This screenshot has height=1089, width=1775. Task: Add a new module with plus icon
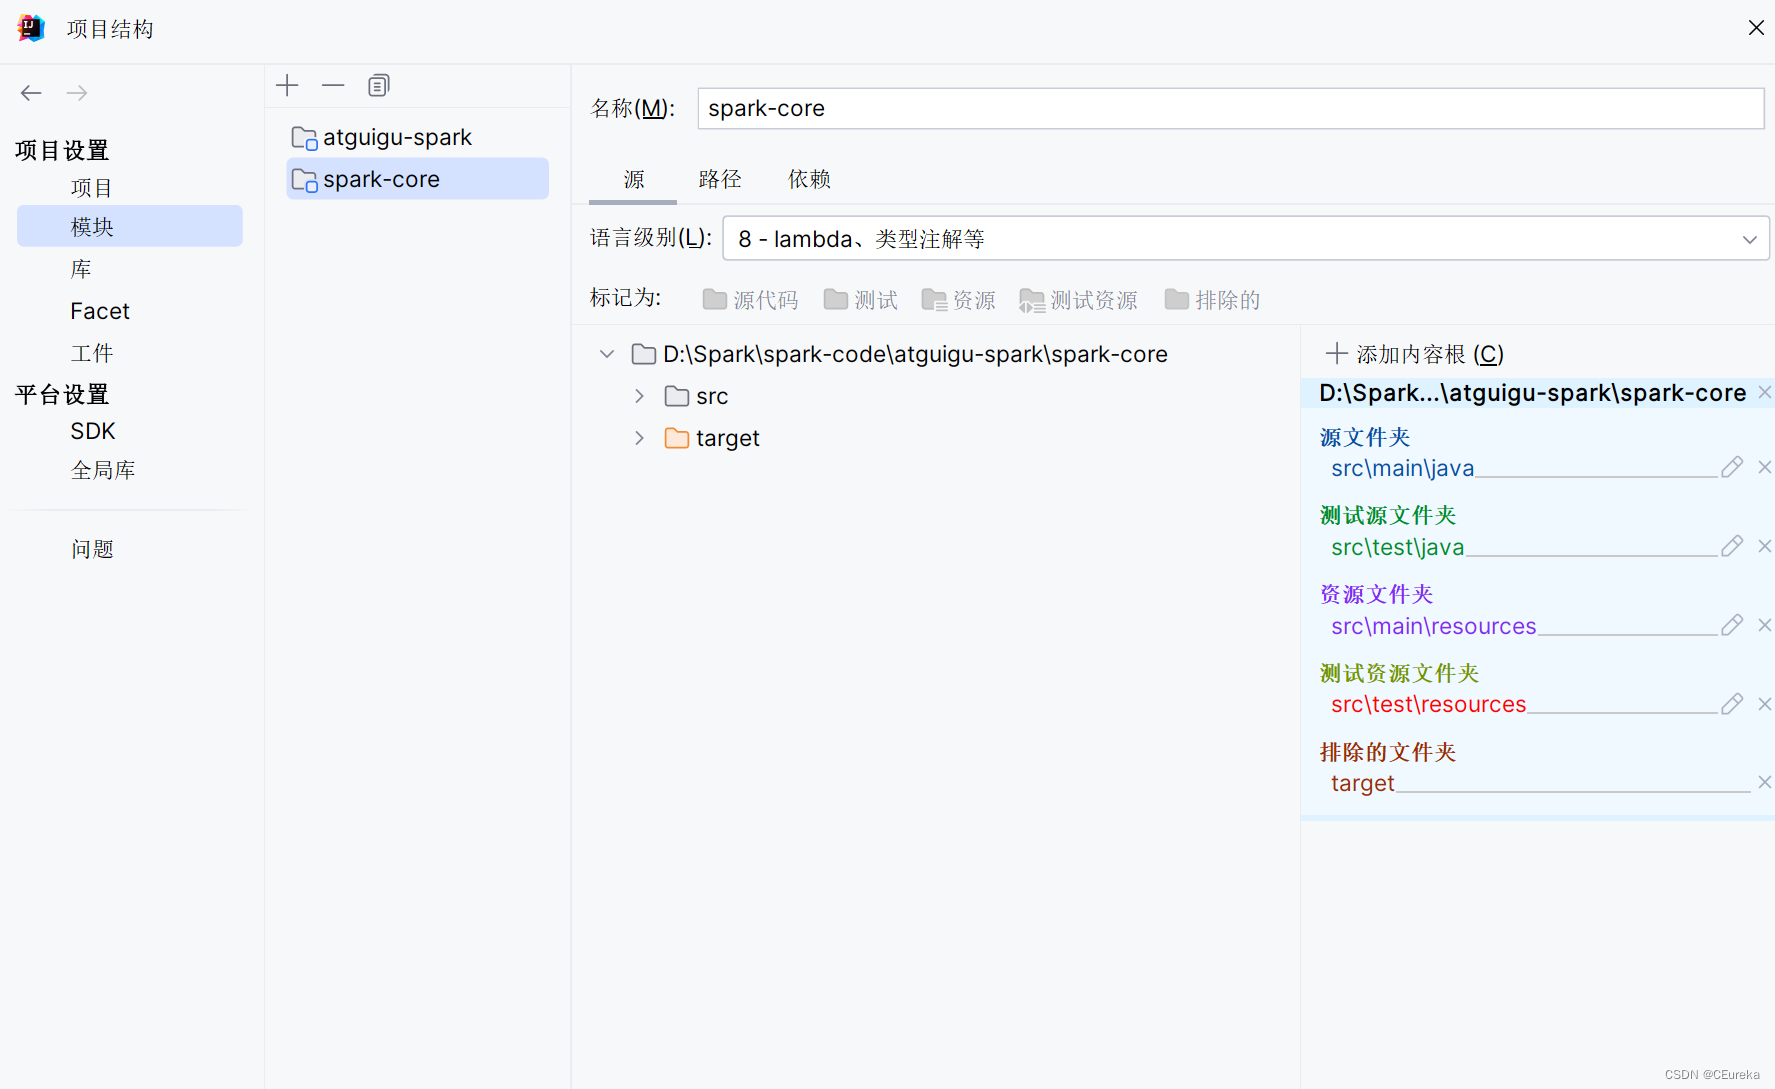[287, 85]
